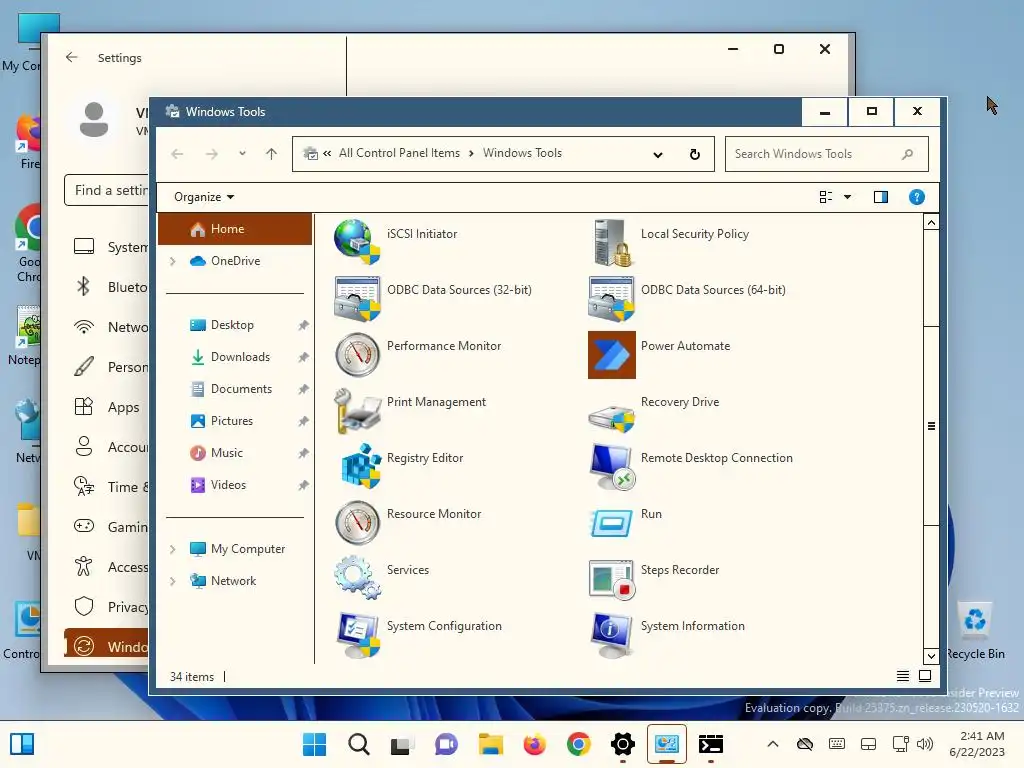Image resolution: width=1024 pixels, height=768 pixels.
Task: Click All Control Panel Items breadcrumb
Action: click(x=399, y=153)
